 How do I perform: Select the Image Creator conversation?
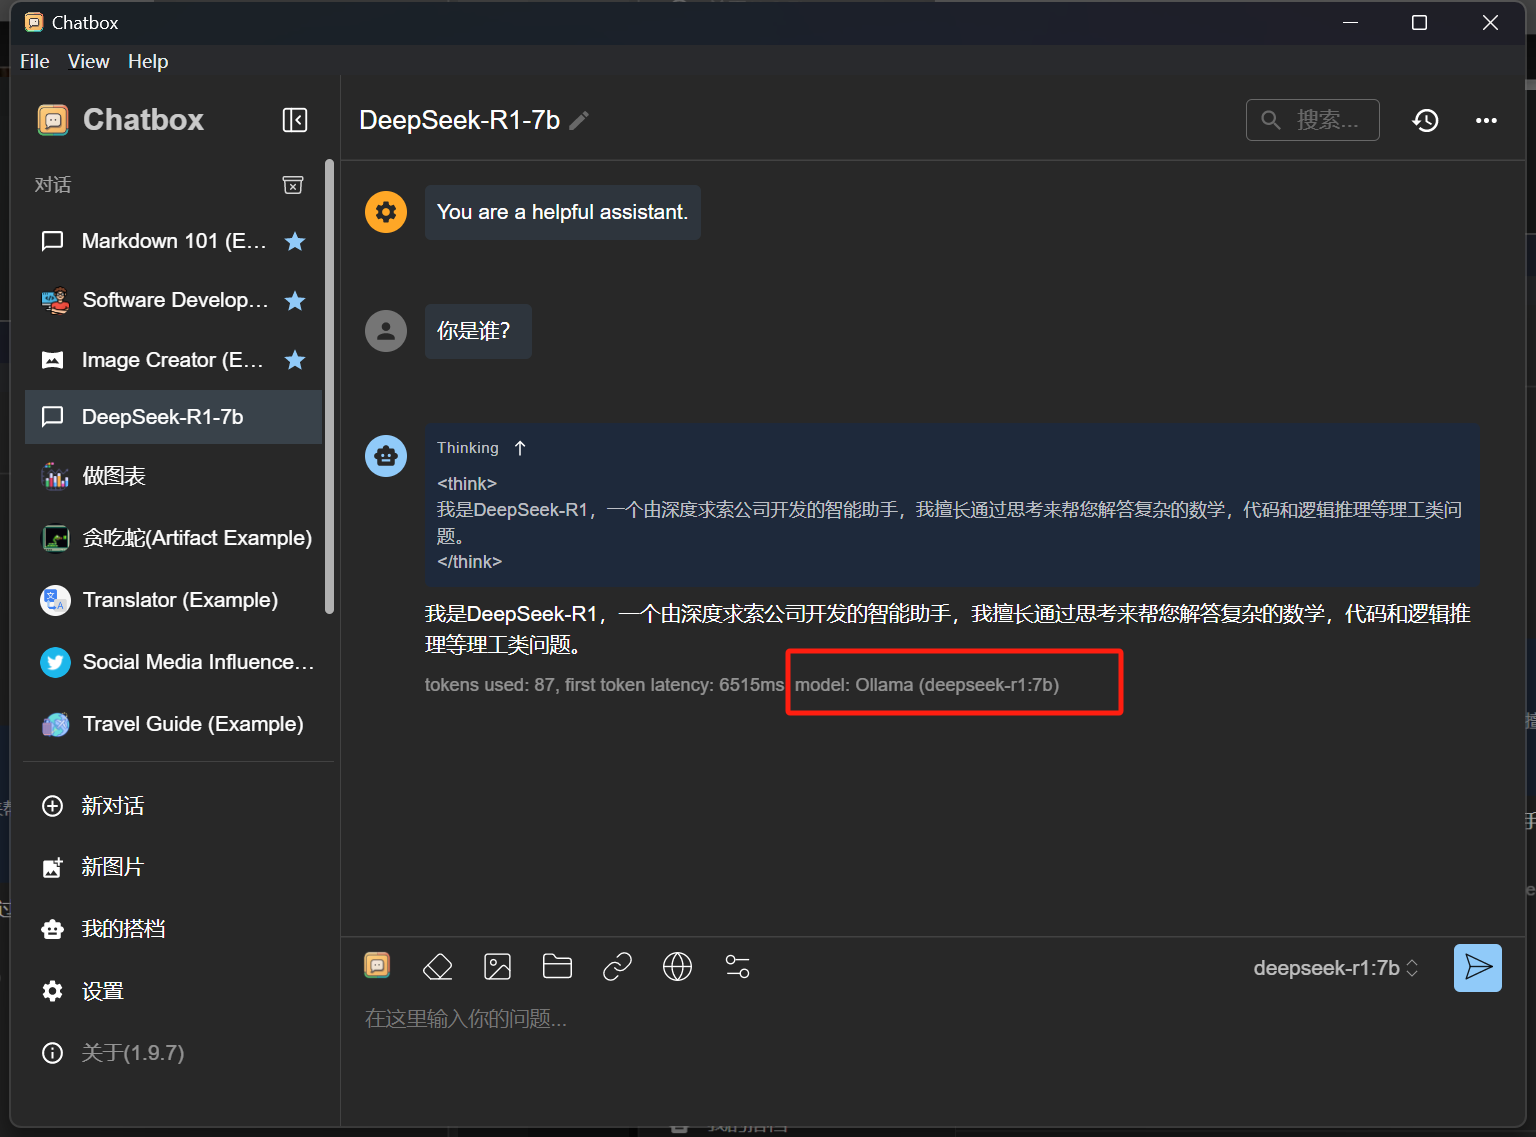pyautogui.click(x=173, y=360)
